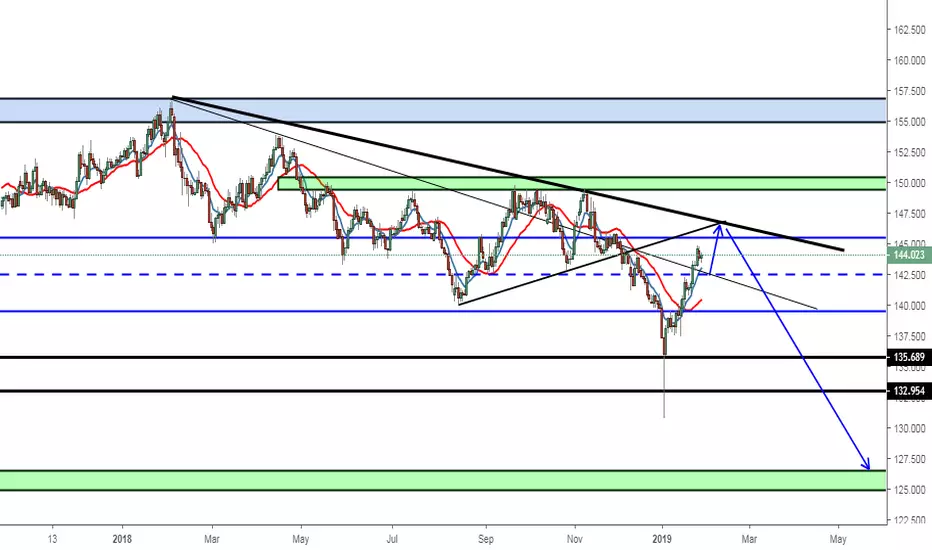The height and width of the screenshot is (550, 932).
Task: Select the 135.689 horizontal line price label
Action: pos(909,357)
